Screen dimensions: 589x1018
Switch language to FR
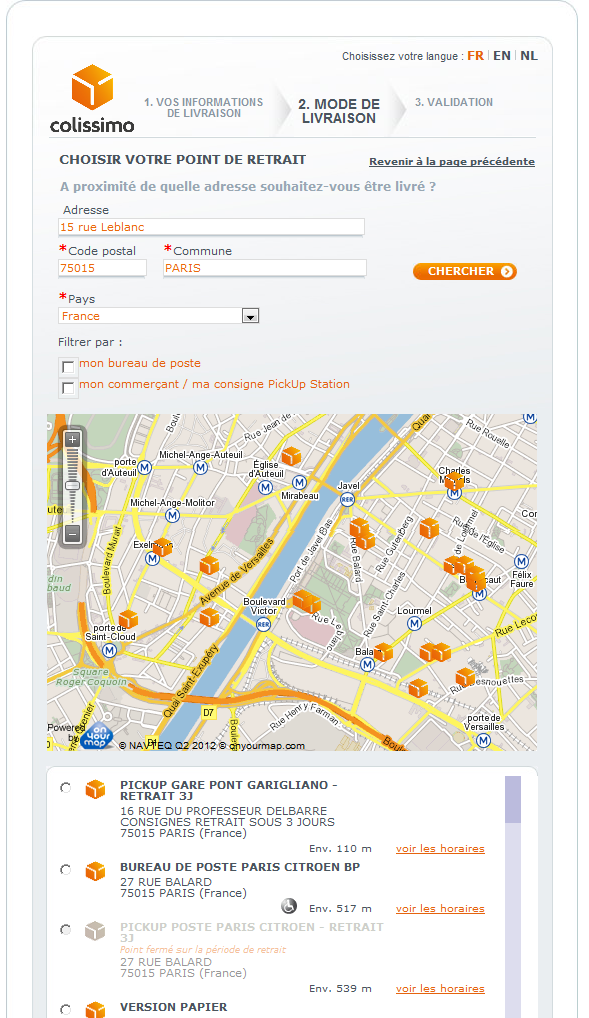[x=475, y=56]
